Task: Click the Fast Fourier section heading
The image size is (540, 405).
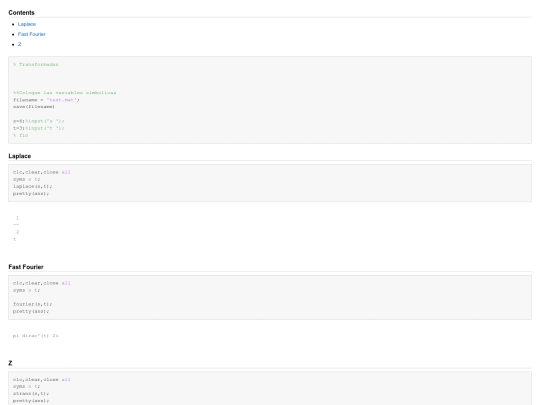Action: 26,267
